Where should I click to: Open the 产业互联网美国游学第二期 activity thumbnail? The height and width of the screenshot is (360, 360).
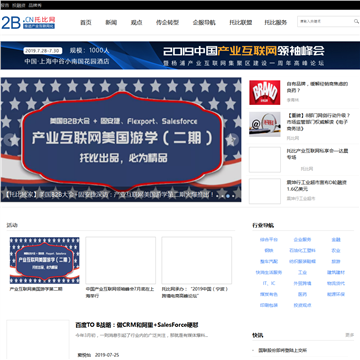(x=45, y=260)
